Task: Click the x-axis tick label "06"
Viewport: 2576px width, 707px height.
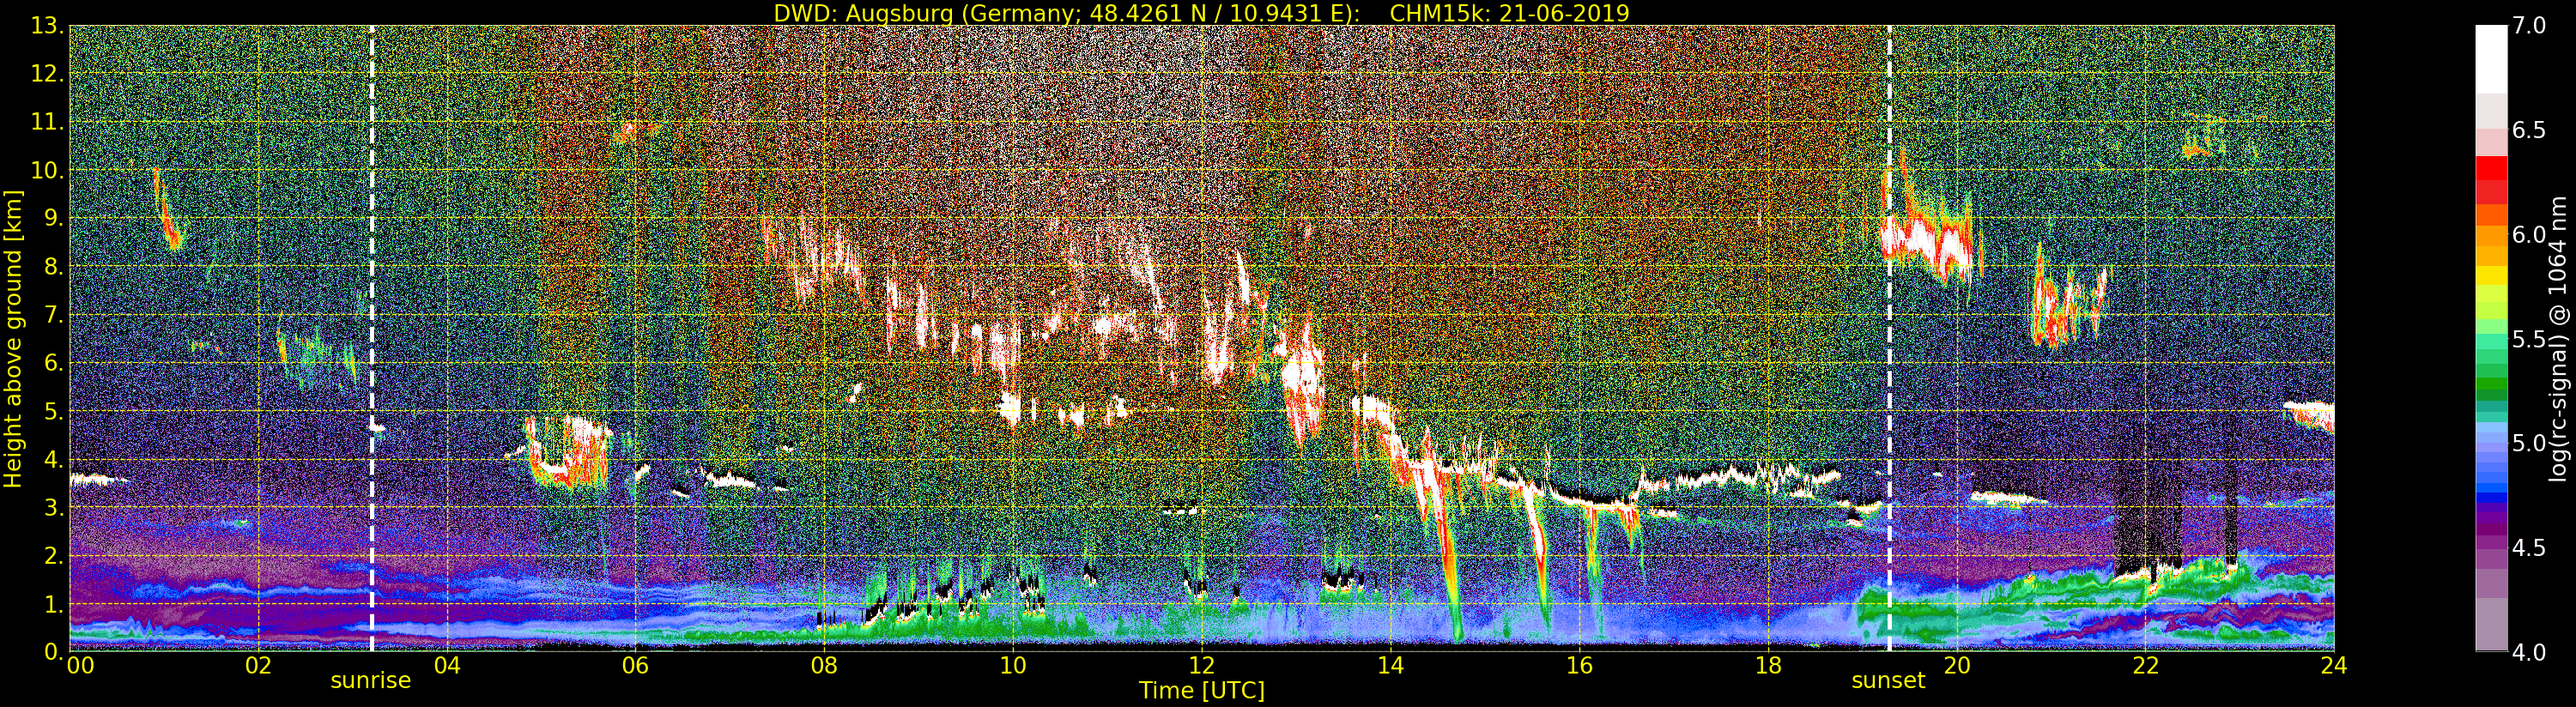Action: point(635,666)
